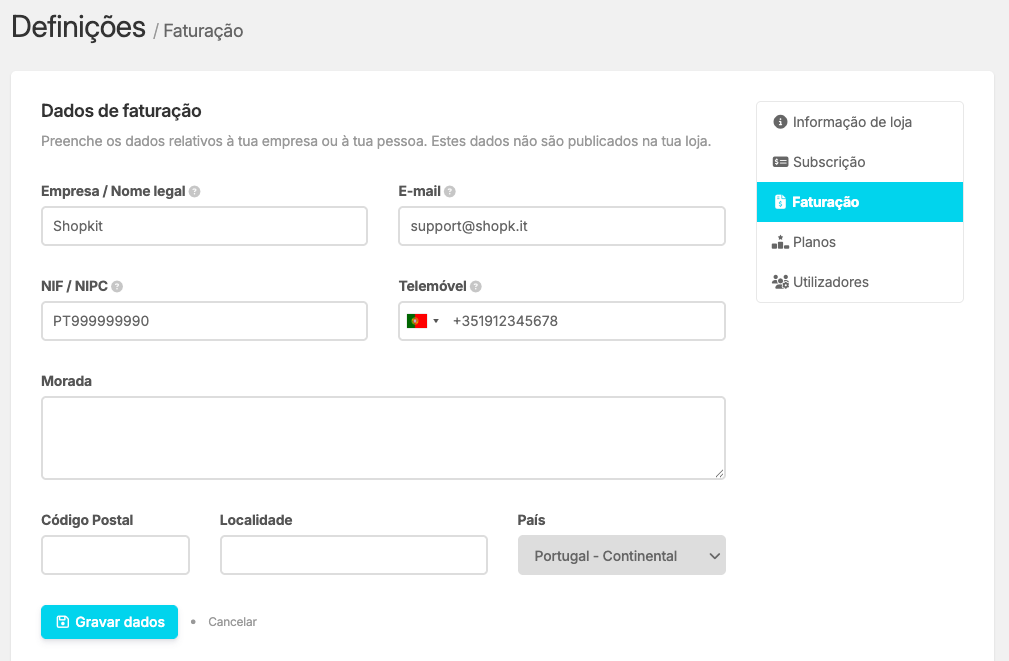This screenshot has height=661, width=1009.
Task: Click the Planos blocks icon in sidebar
Action: 780,242
